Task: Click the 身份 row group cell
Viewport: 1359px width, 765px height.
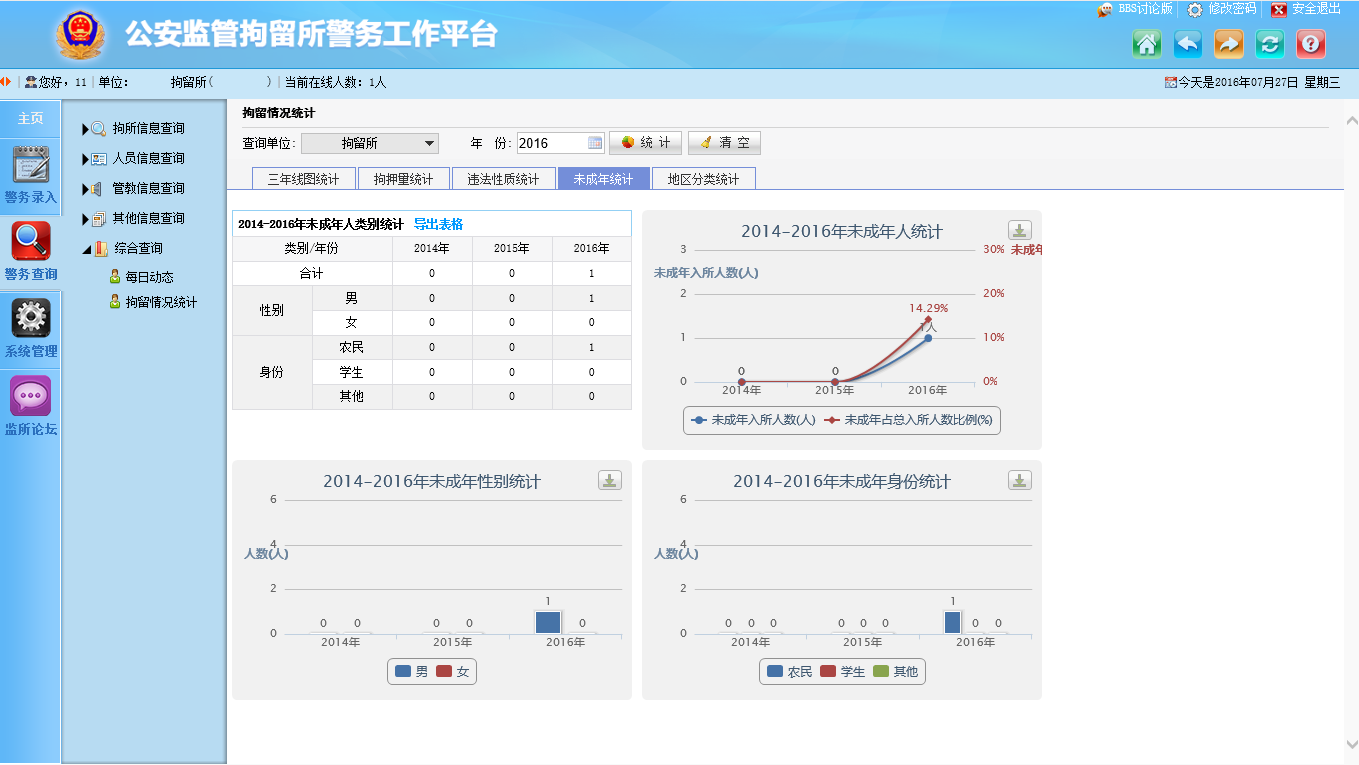Action: click(x=272, y=372)
